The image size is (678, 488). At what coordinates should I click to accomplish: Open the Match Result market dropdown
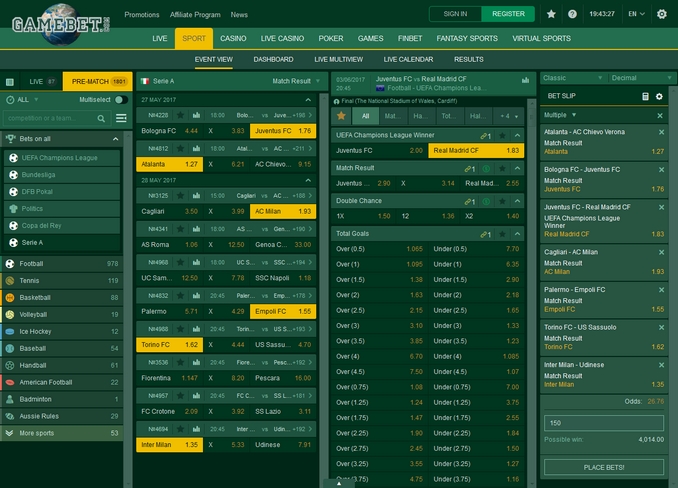pos(296,81)
